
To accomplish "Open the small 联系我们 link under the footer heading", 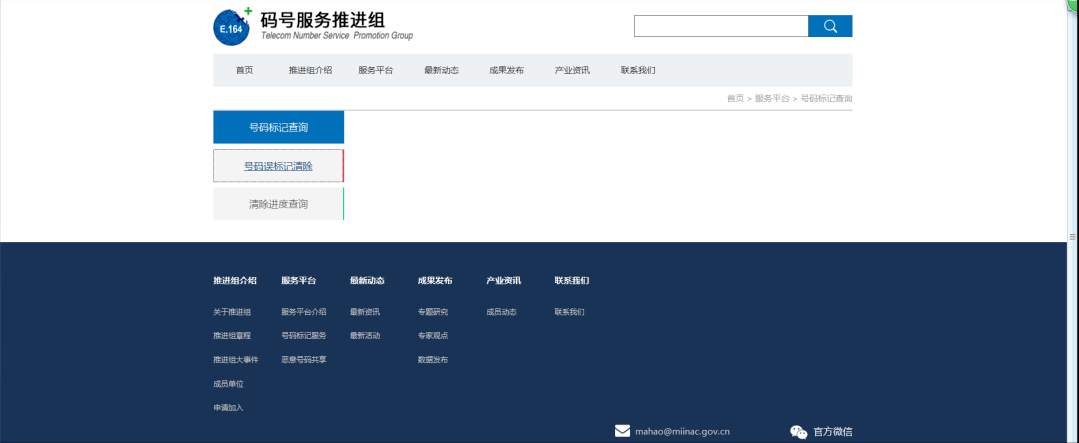I will click(x=570, y=312).
